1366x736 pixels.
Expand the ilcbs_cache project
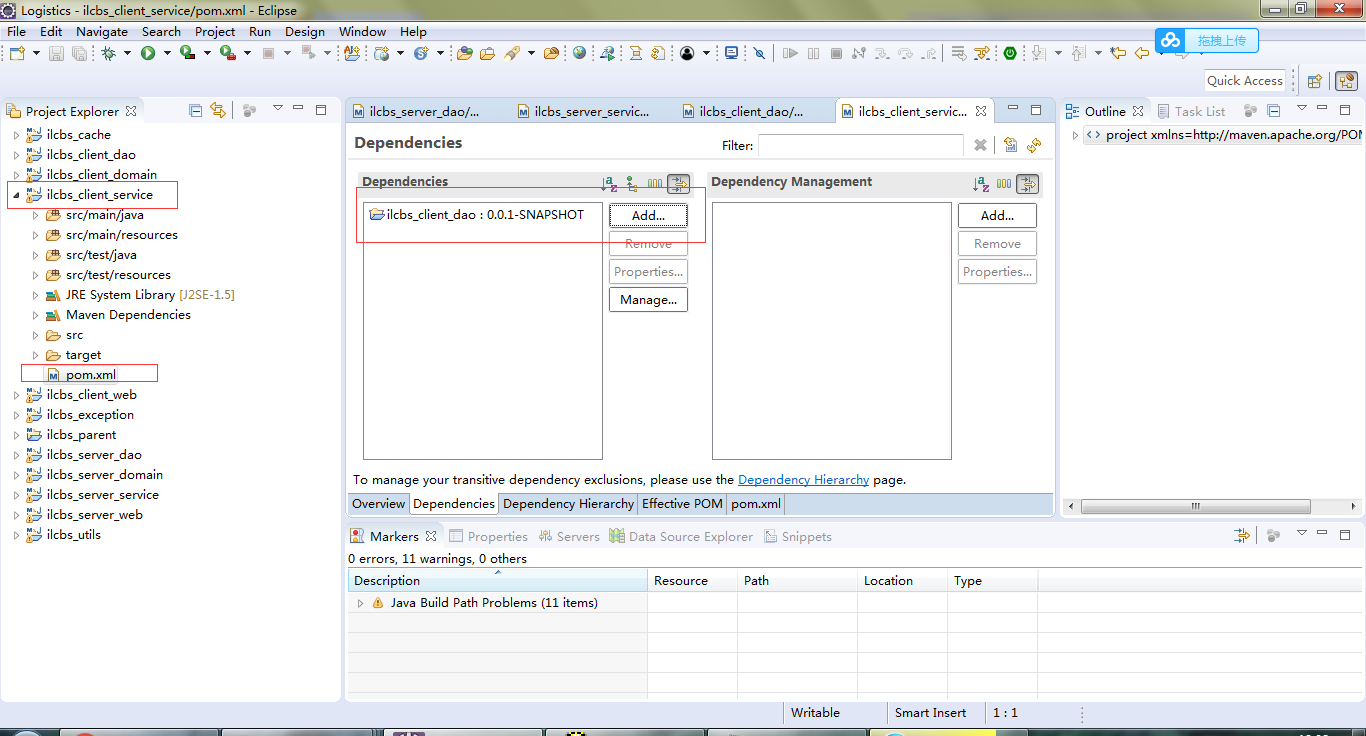(16, 135)
